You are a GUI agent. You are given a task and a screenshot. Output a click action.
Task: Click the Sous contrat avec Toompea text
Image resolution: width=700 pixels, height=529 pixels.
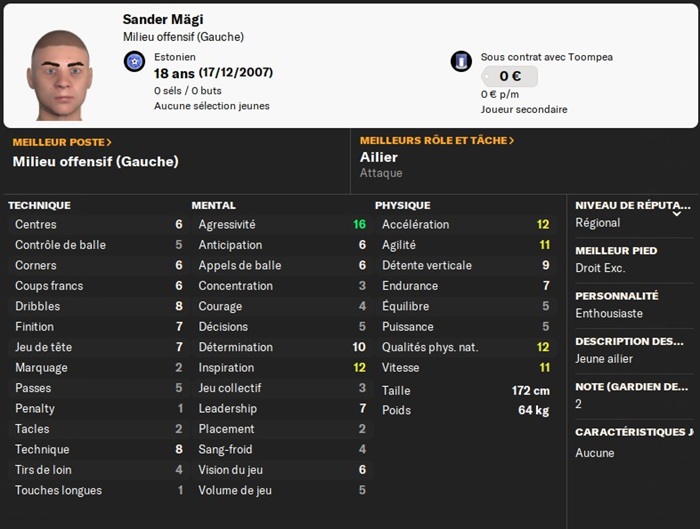[546, 57]
